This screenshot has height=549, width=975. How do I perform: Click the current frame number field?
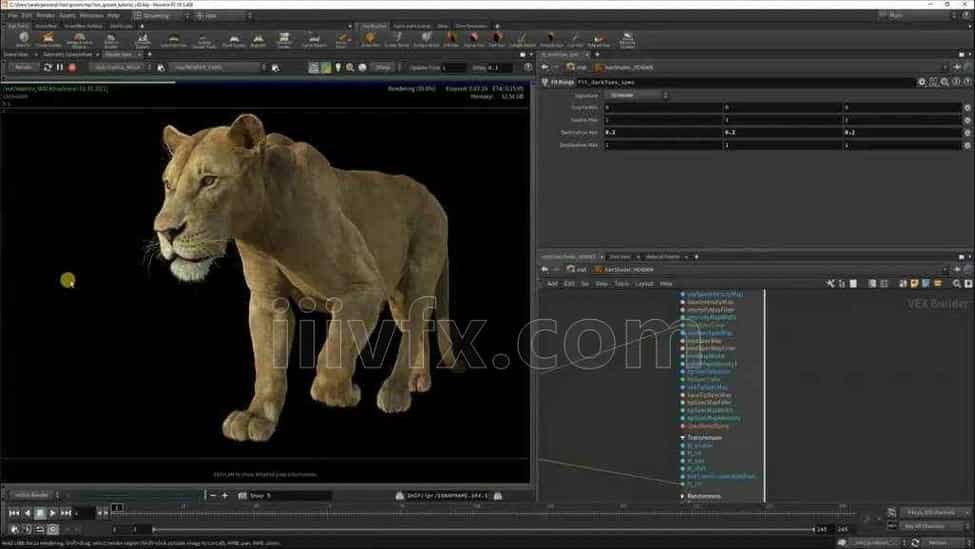(85, 513)
